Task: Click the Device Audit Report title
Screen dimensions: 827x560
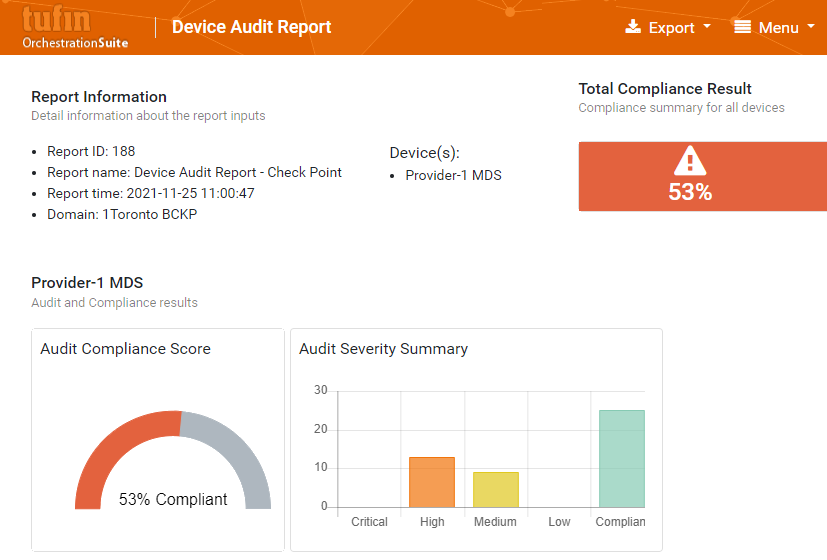Action: pyautogui.click(x=251, y=27)
